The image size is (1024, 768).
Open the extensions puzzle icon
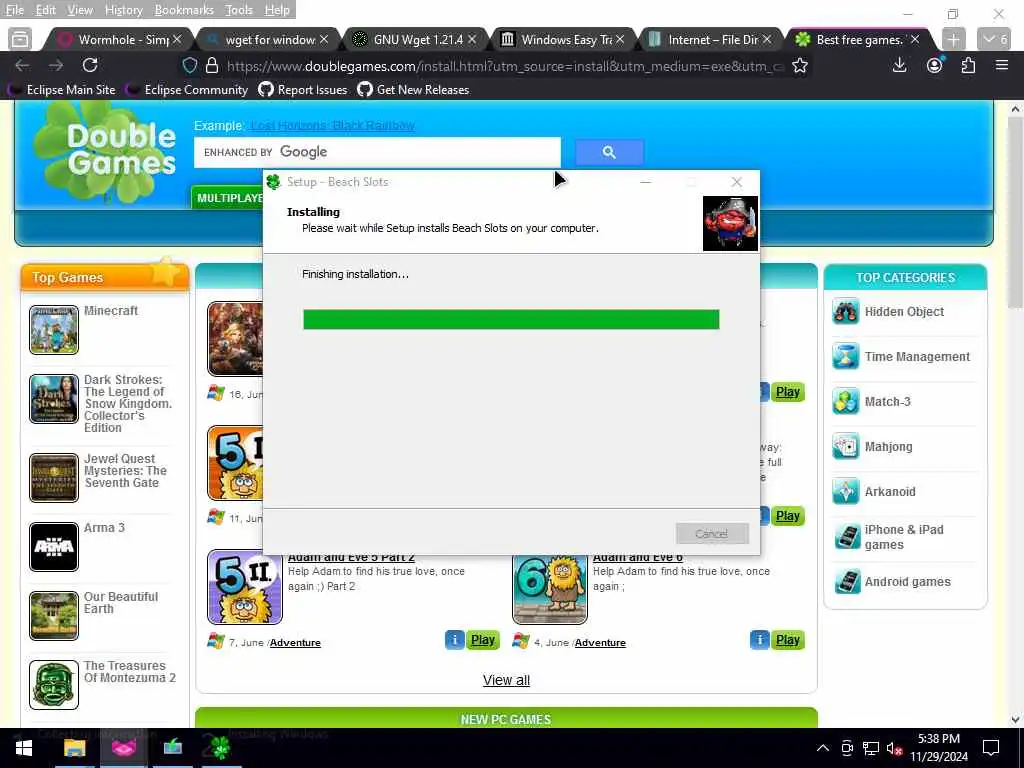pos(968,65)
